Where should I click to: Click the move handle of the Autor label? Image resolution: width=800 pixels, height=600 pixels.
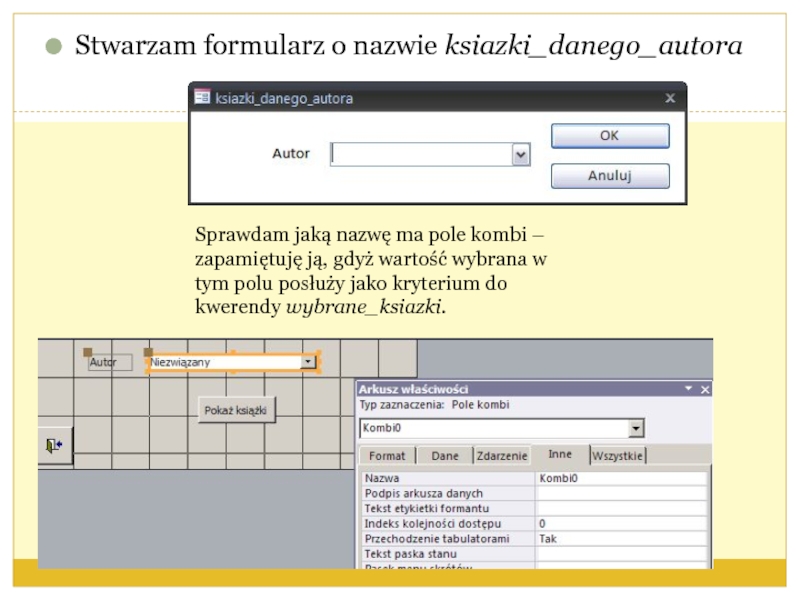pyautogui.click(x=87, y=352)
